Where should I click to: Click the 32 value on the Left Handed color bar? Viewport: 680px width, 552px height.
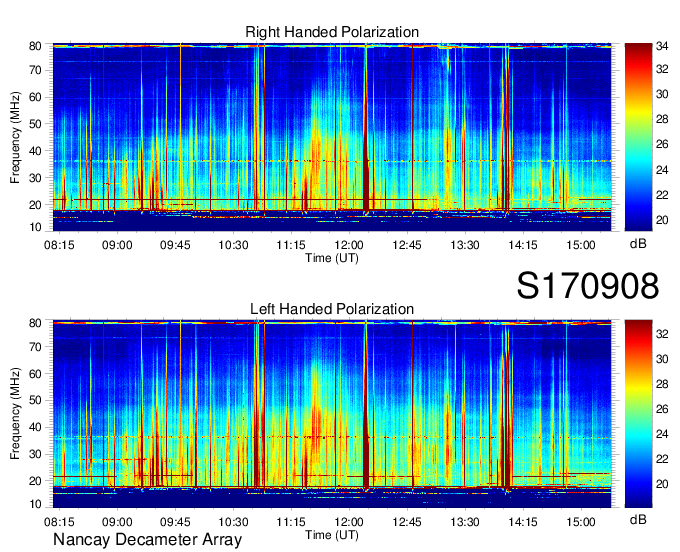[x=662, y=334]
